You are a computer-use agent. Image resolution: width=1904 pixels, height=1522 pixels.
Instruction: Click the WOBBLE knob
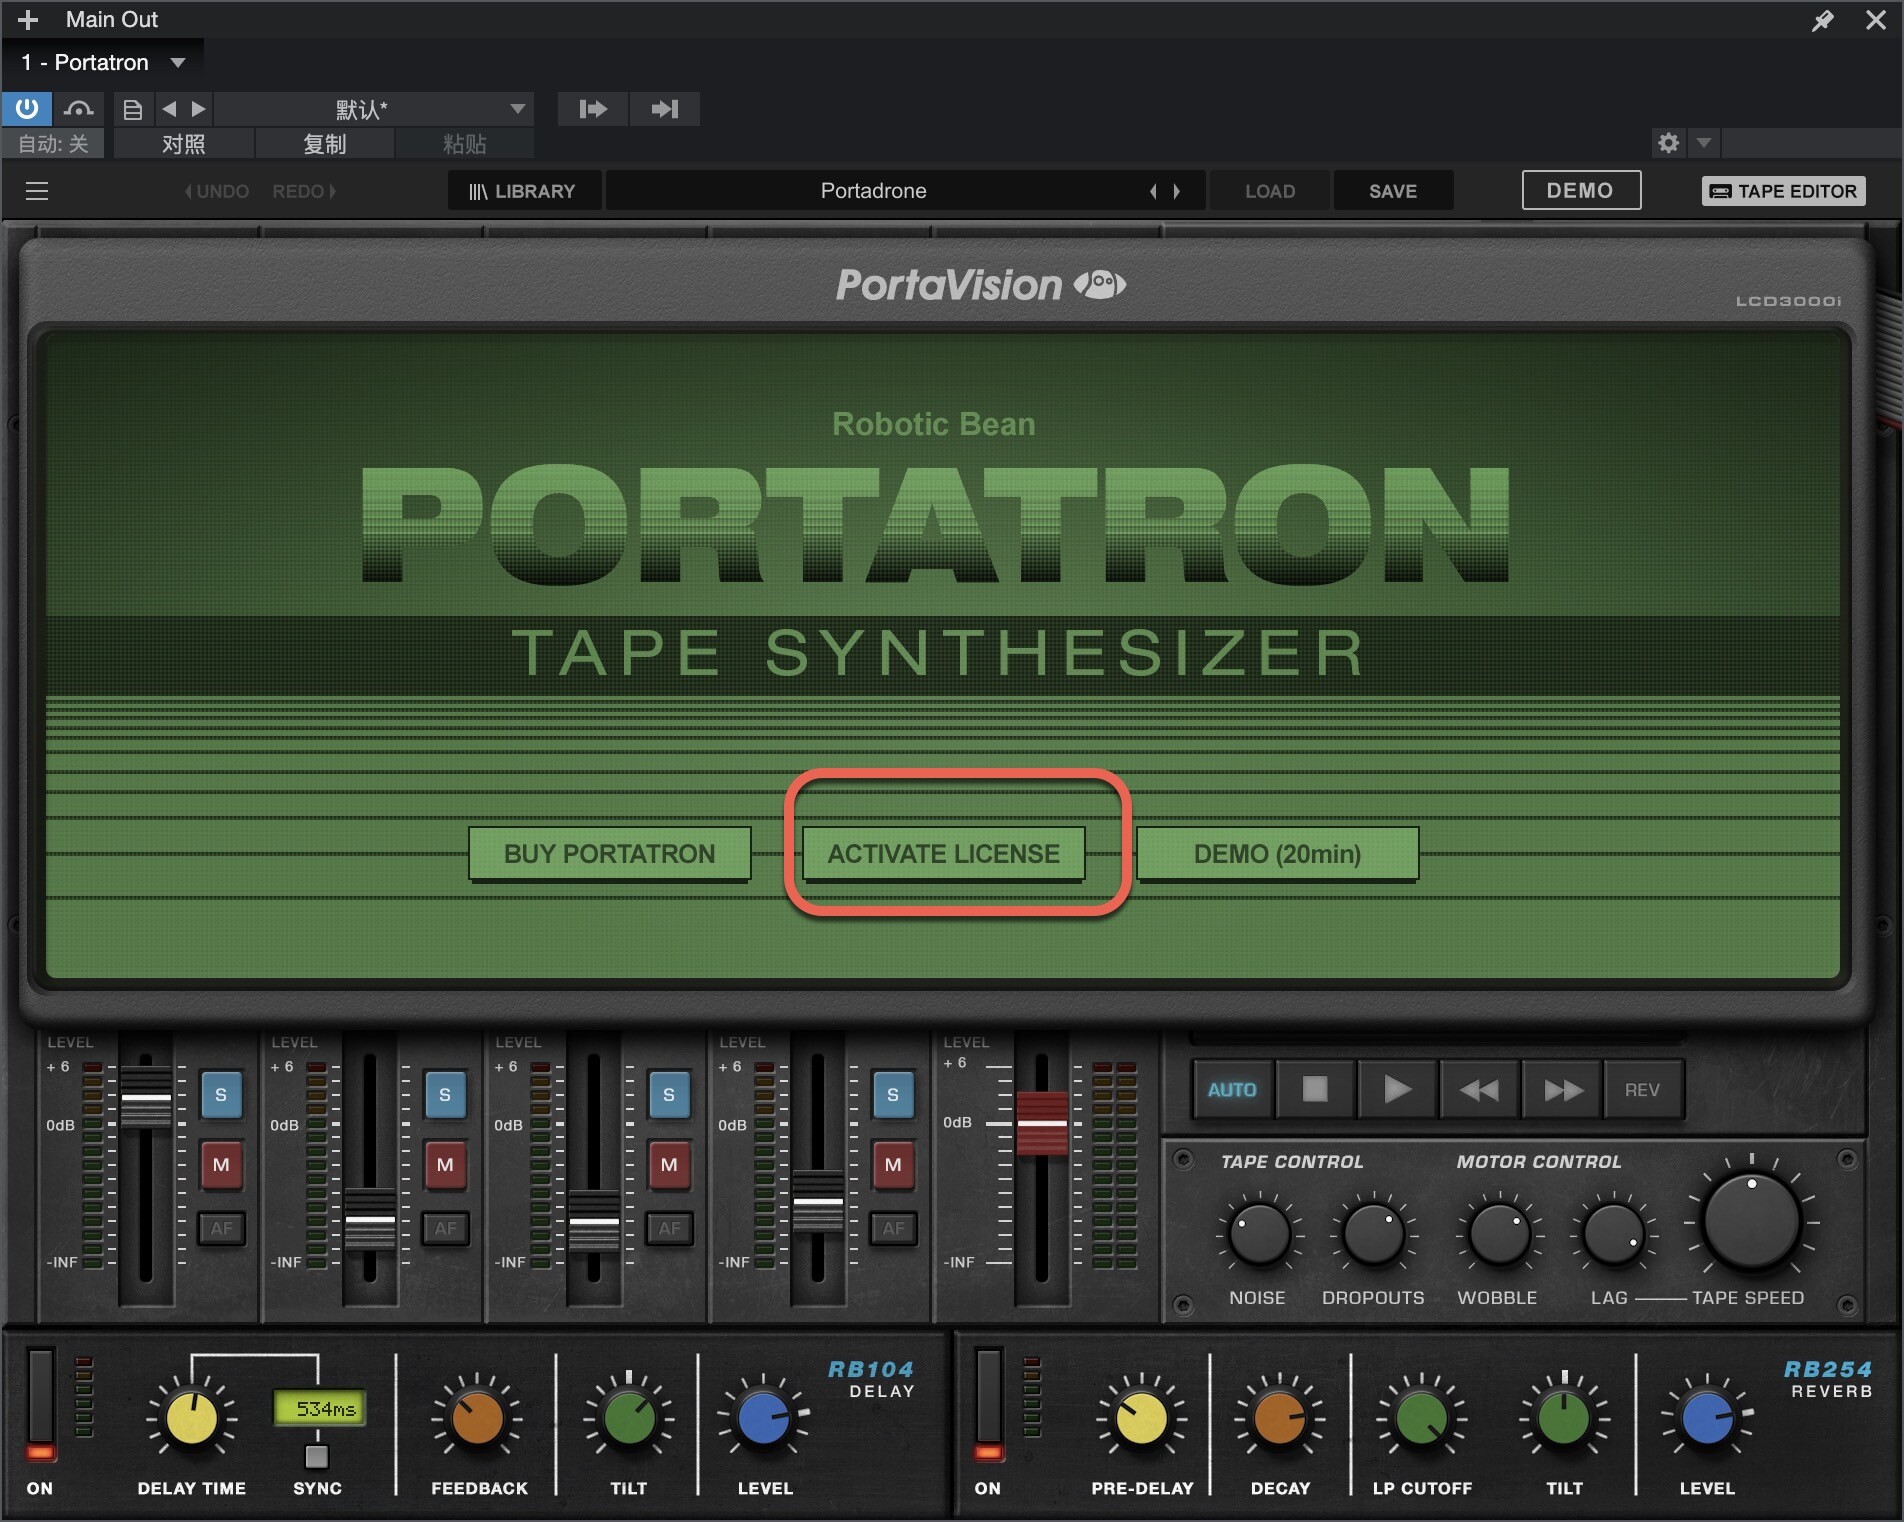pos(1499,1234)
